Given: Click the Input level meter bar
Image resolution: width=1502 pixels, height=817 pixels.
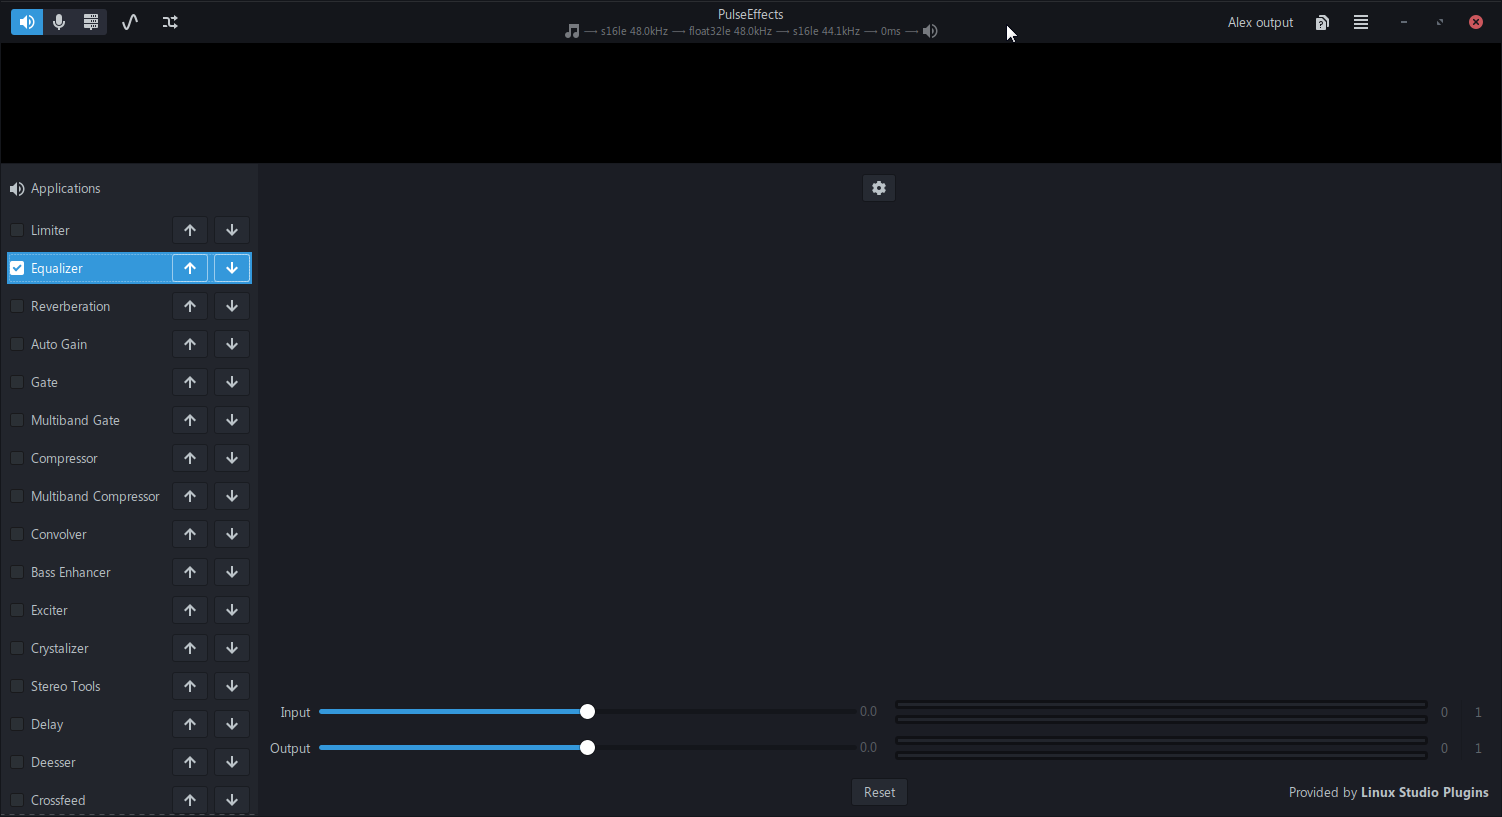Looking at the screenshot, I should tap(1161, 712).
